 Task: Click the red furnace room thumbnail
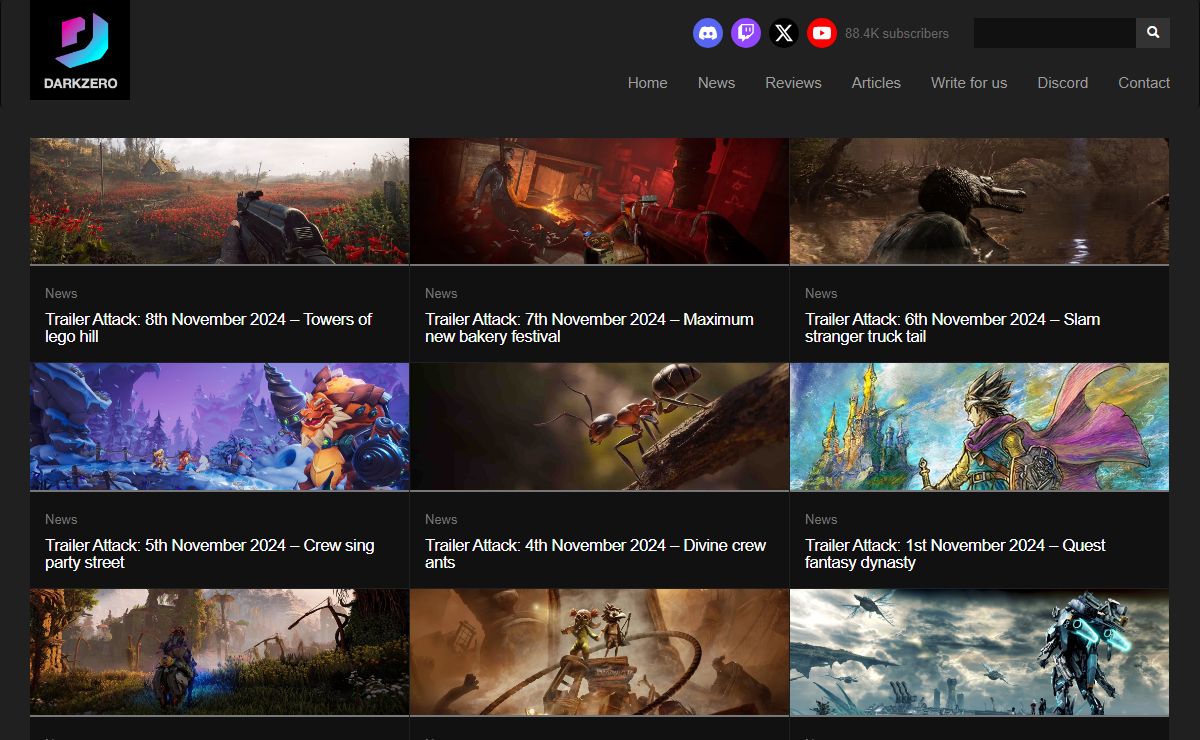(599, 201)
